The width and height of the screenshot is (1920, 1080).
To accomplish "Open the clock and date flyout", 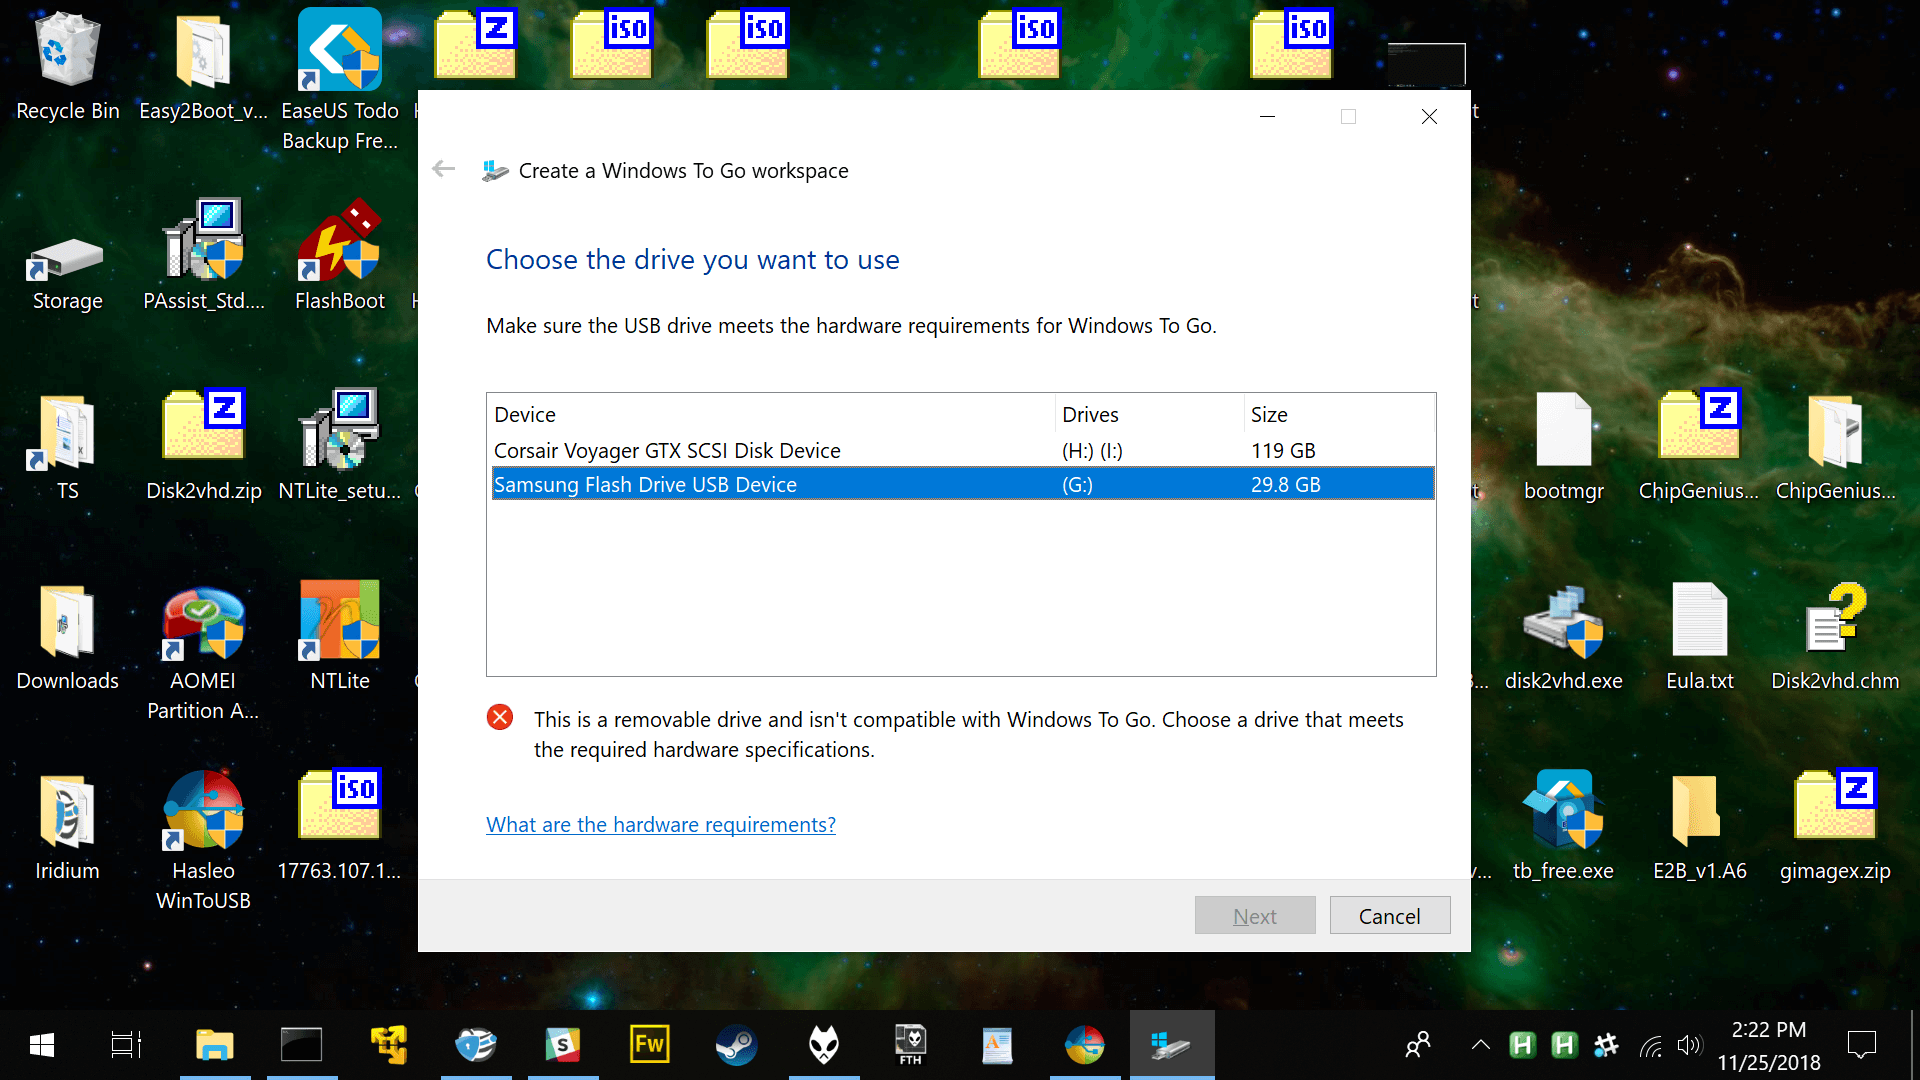I will click(x=1768, y=1045).
